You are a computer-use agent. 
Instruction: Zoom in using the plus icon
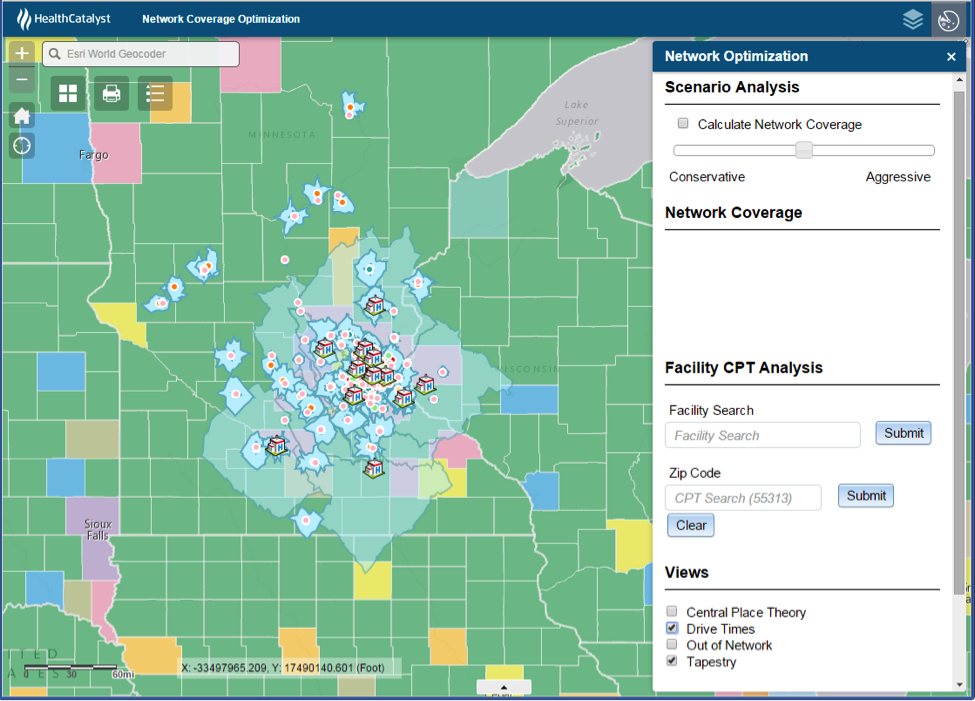click(21, 51)
